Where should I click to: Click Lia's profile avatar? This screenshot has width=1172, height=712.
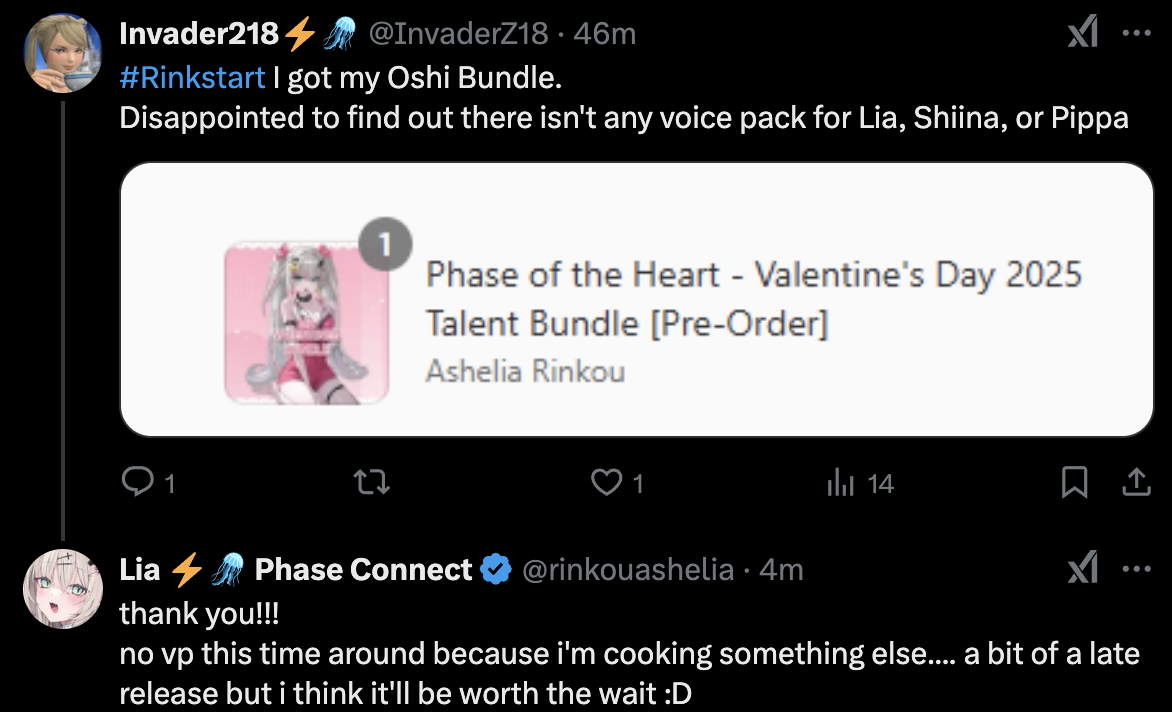(x=62, y=588)
